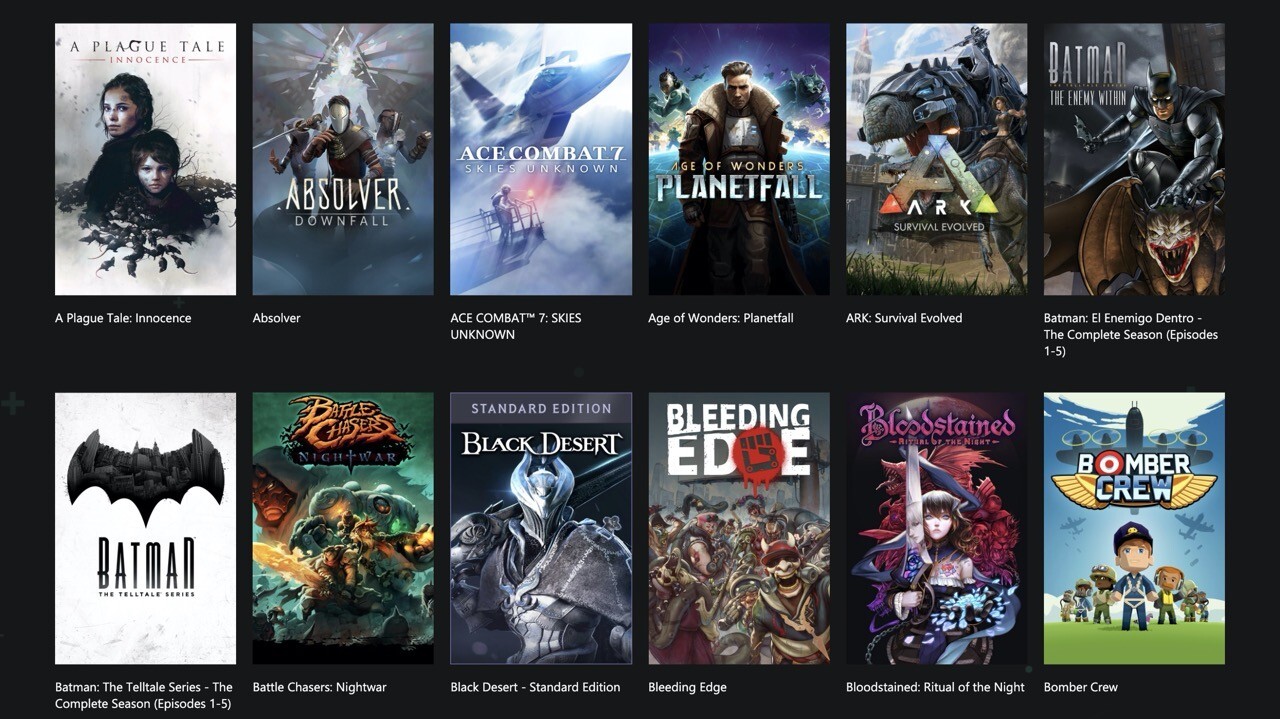Open the white Batman Telltale Series cover
Image resolution: width=1280 pixels, height=719 pixels.
tap(145, 528)
